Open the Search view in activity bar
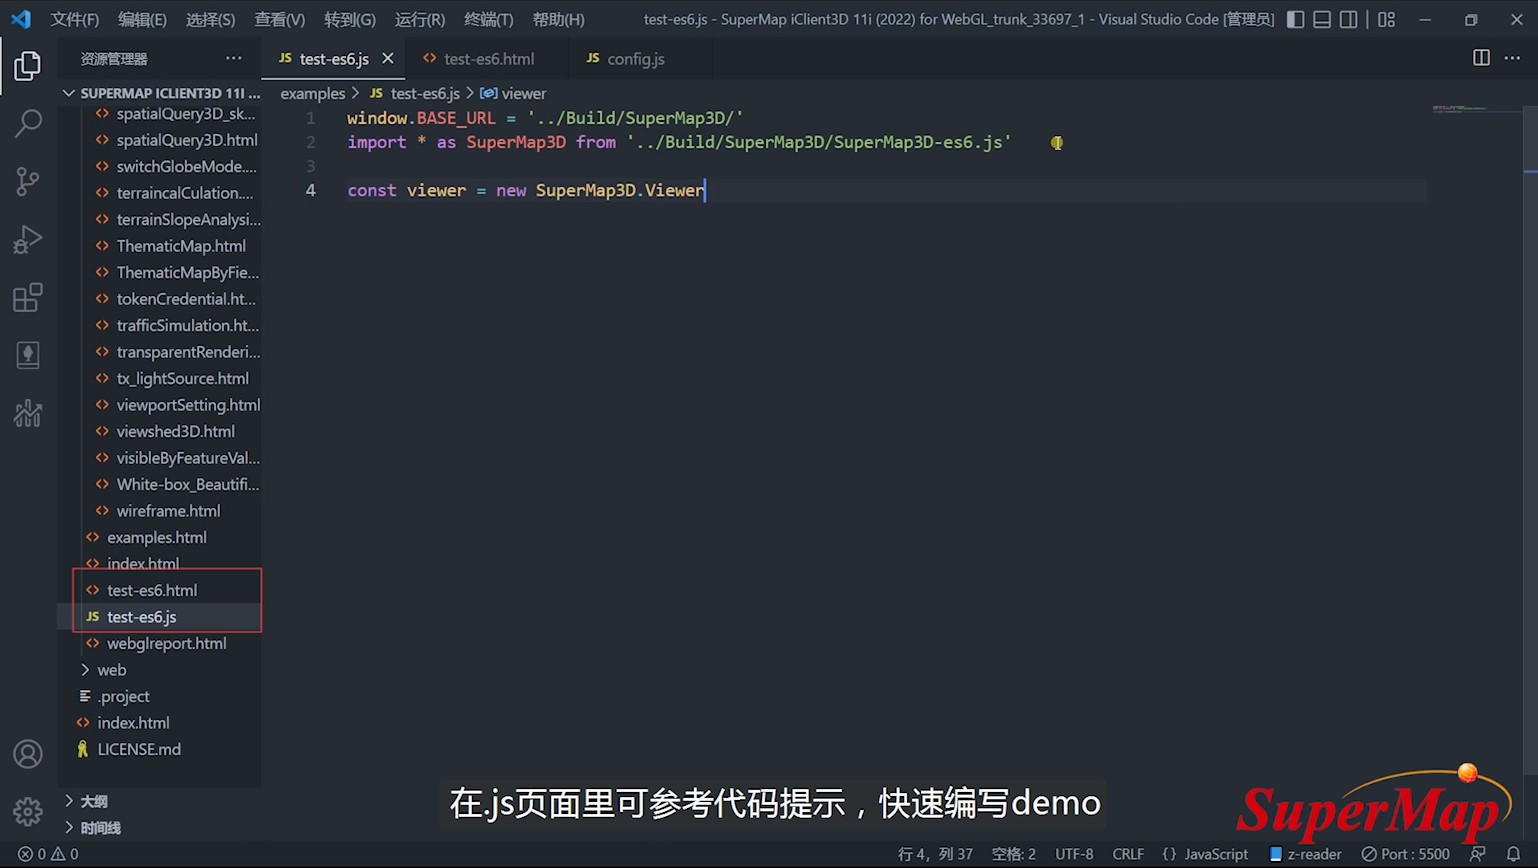 point(28,123)
